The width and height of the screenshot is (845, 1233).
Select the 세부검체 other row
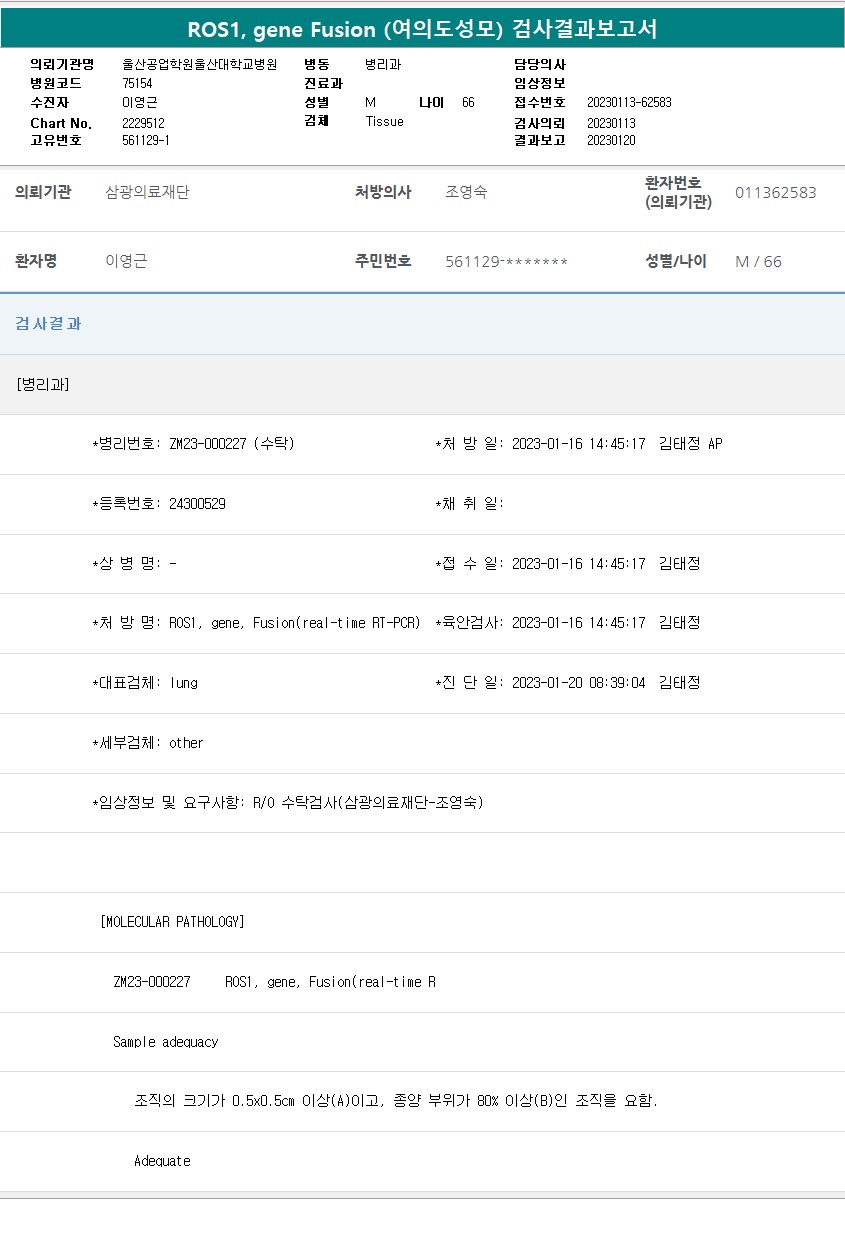(x=148, y=743)
